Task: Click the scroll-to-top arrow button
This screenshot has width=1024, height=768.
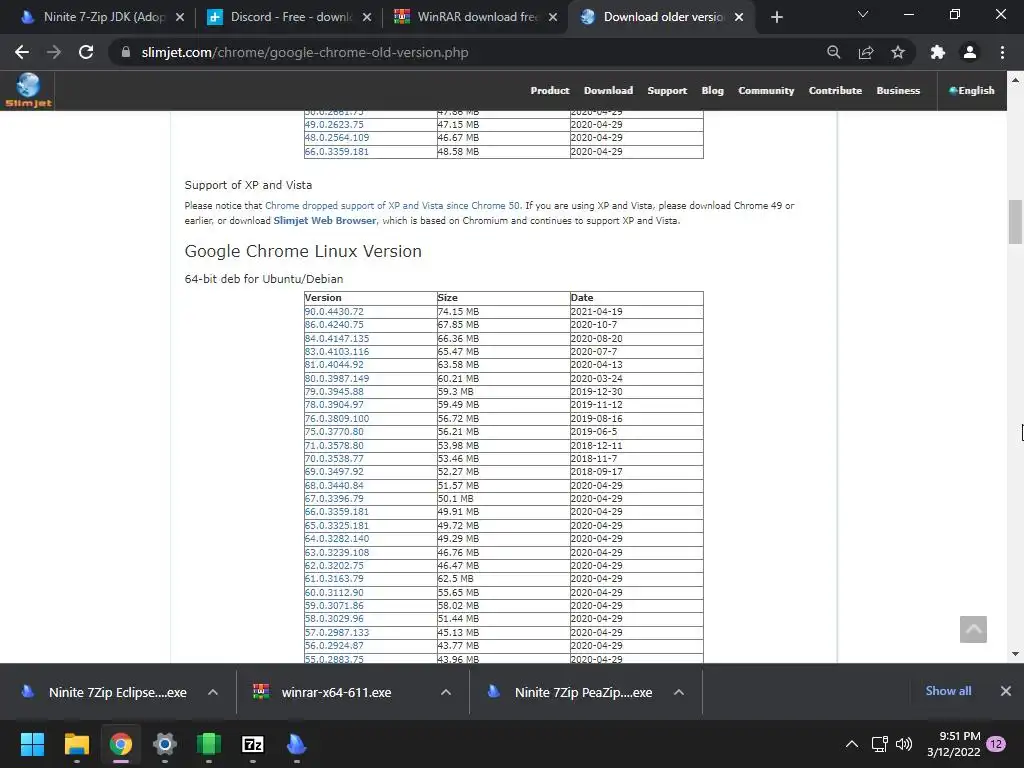Action: [973, 630]
